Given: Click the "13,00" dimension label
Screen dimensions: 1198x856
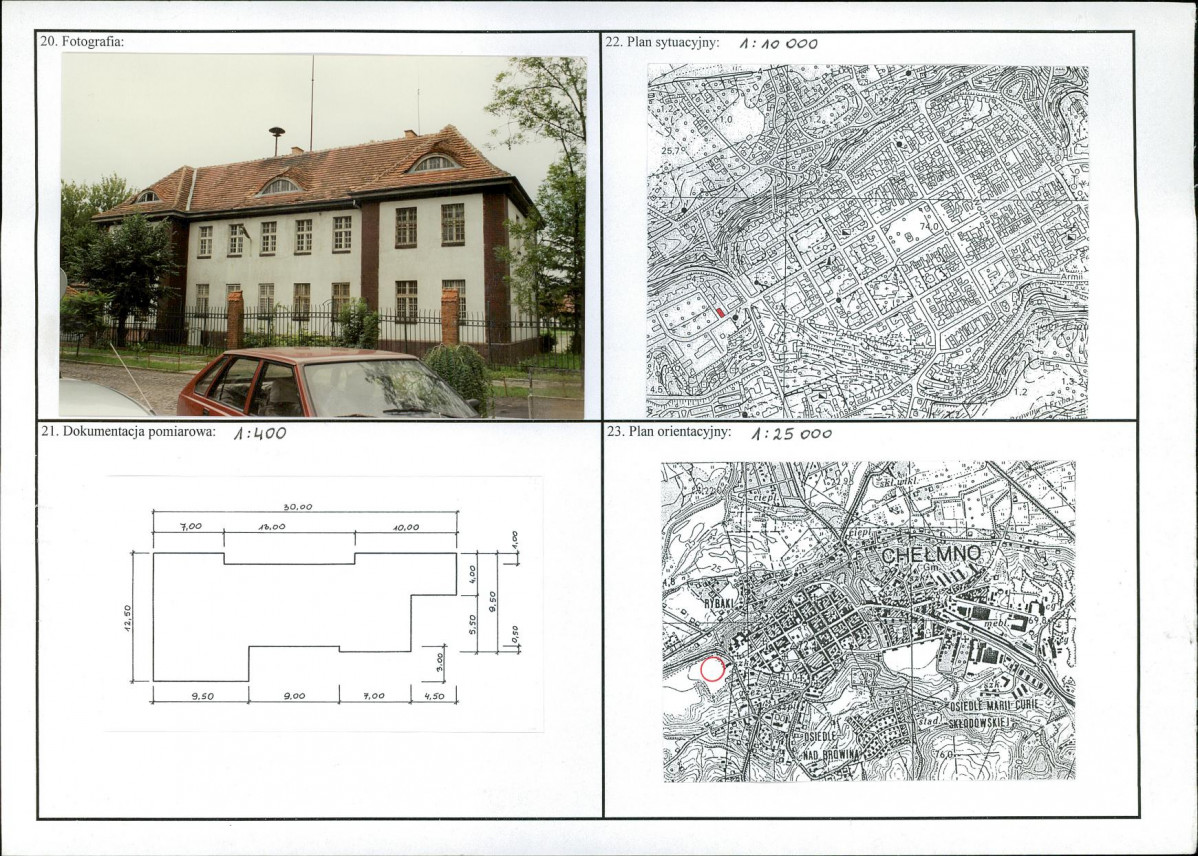Looking at the screenshot, I should pos(272,527).
